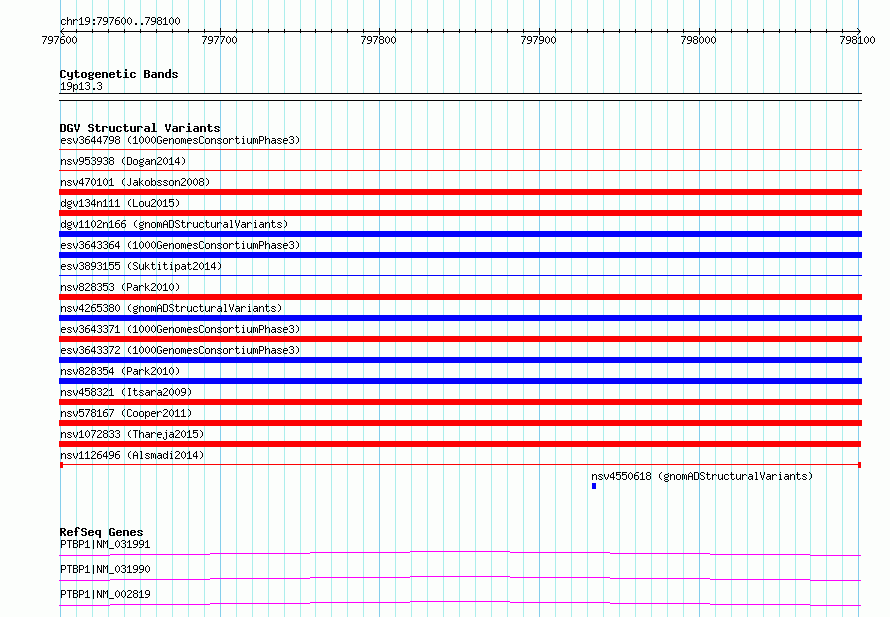Open transcript PTBP1|NM_031991 label
Screen dimensions: 890x617
[x=105, y=544]
